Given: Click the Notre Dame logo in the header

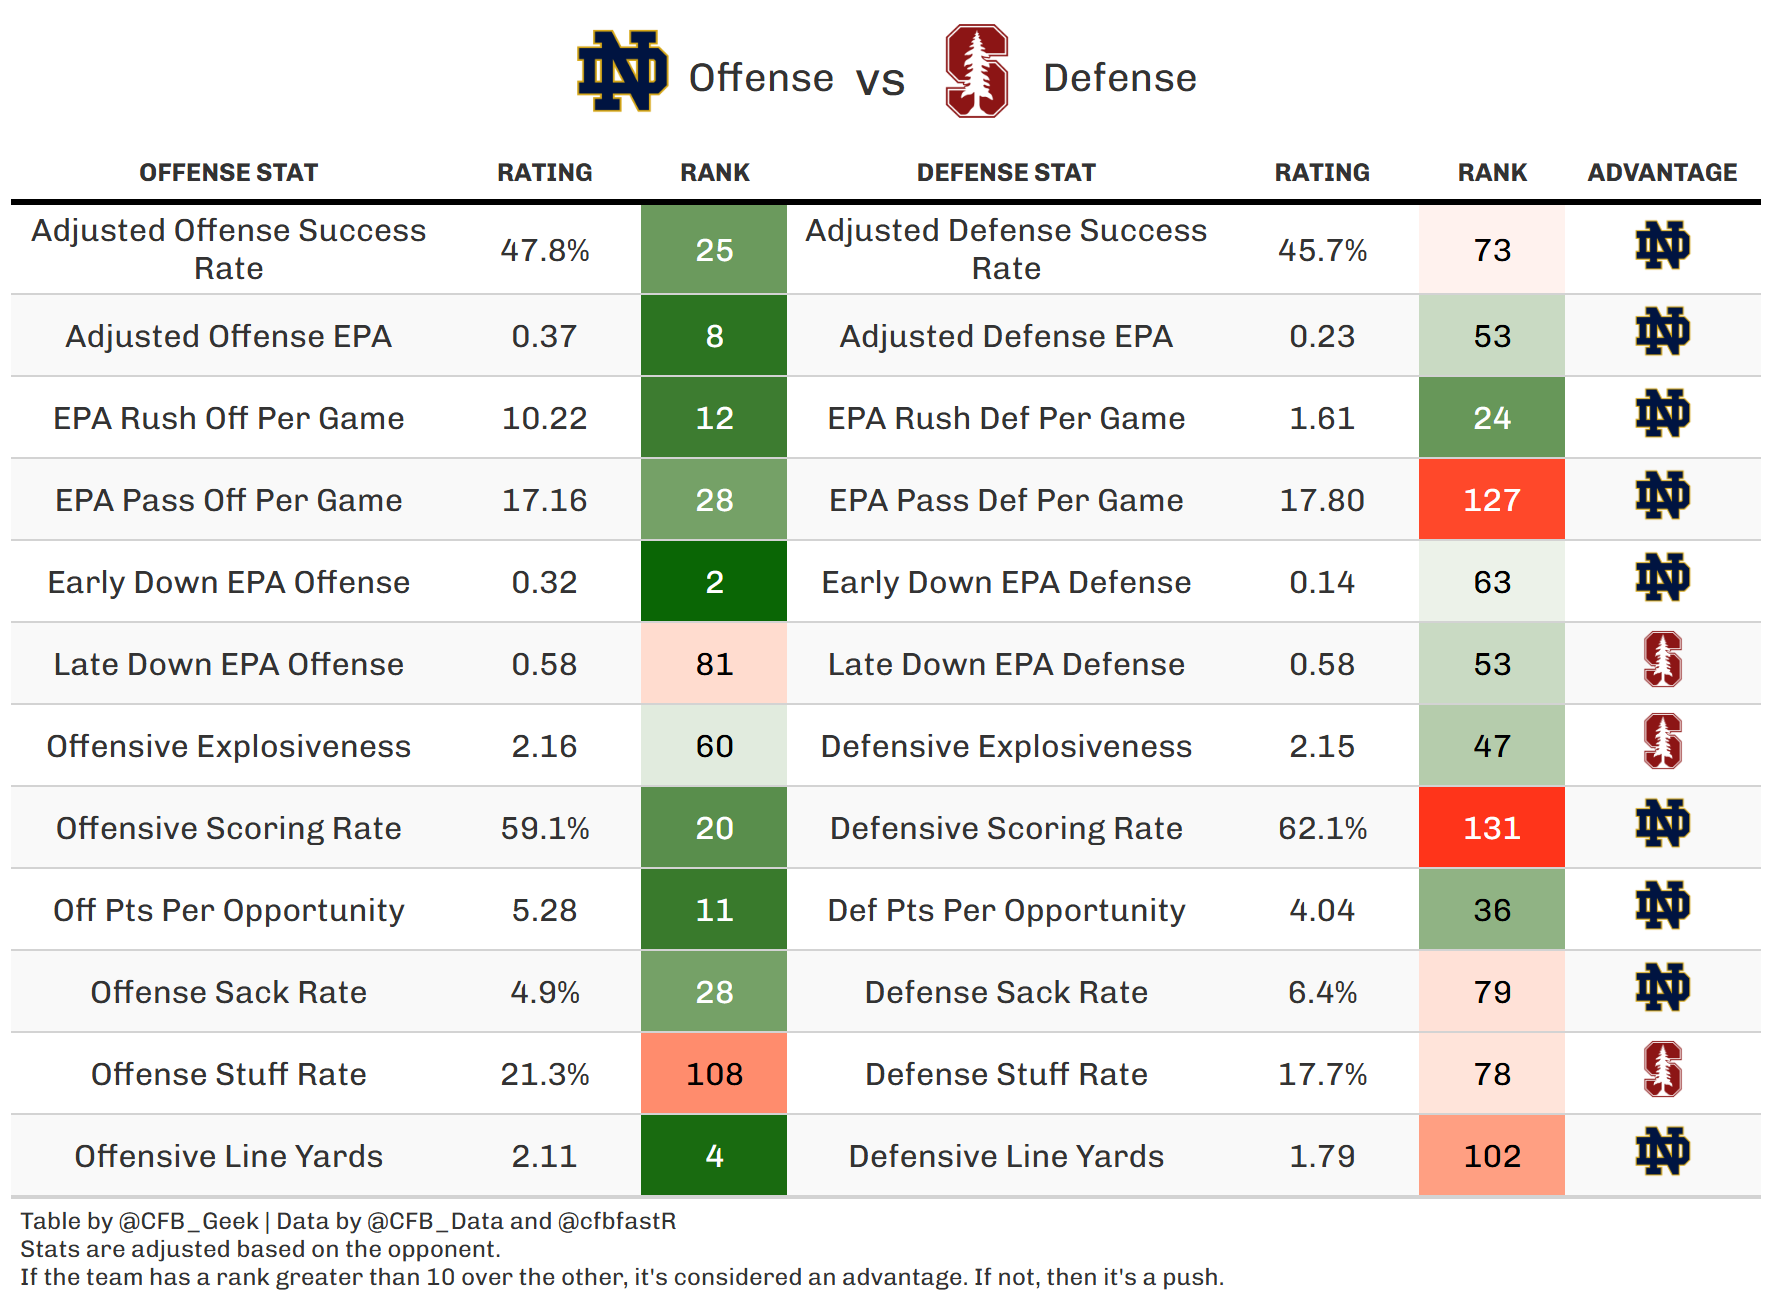Looking at the screenshot, I should coord(622,71).
